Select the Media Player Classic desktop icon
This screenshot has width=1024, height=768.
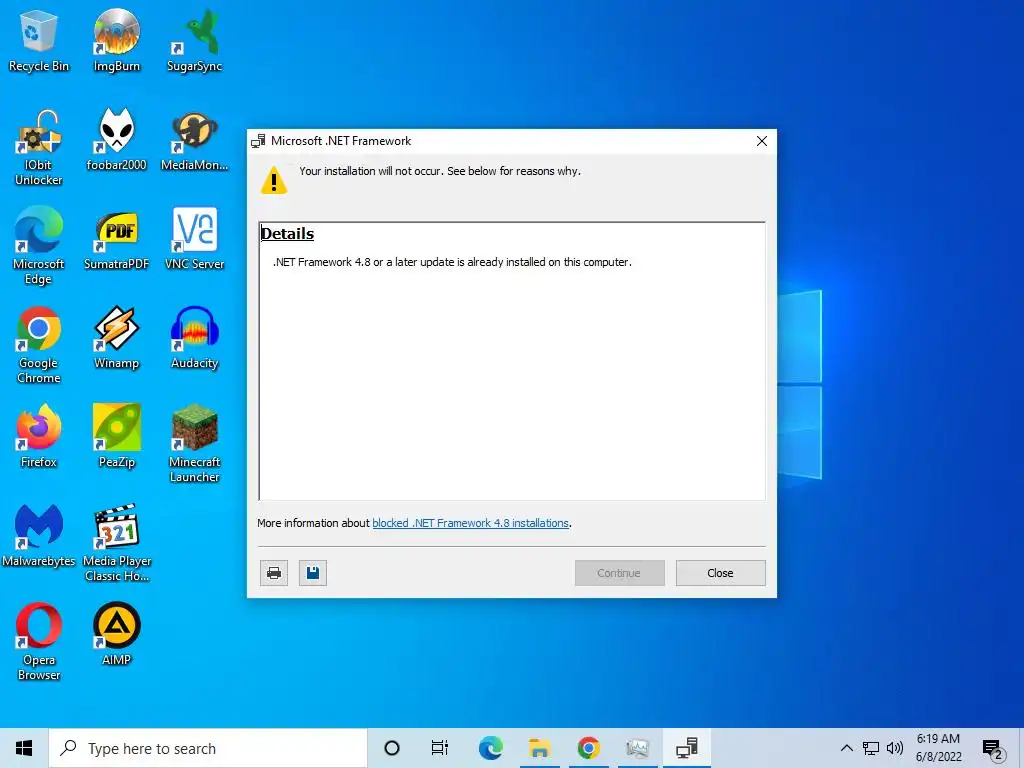point(116,543)
